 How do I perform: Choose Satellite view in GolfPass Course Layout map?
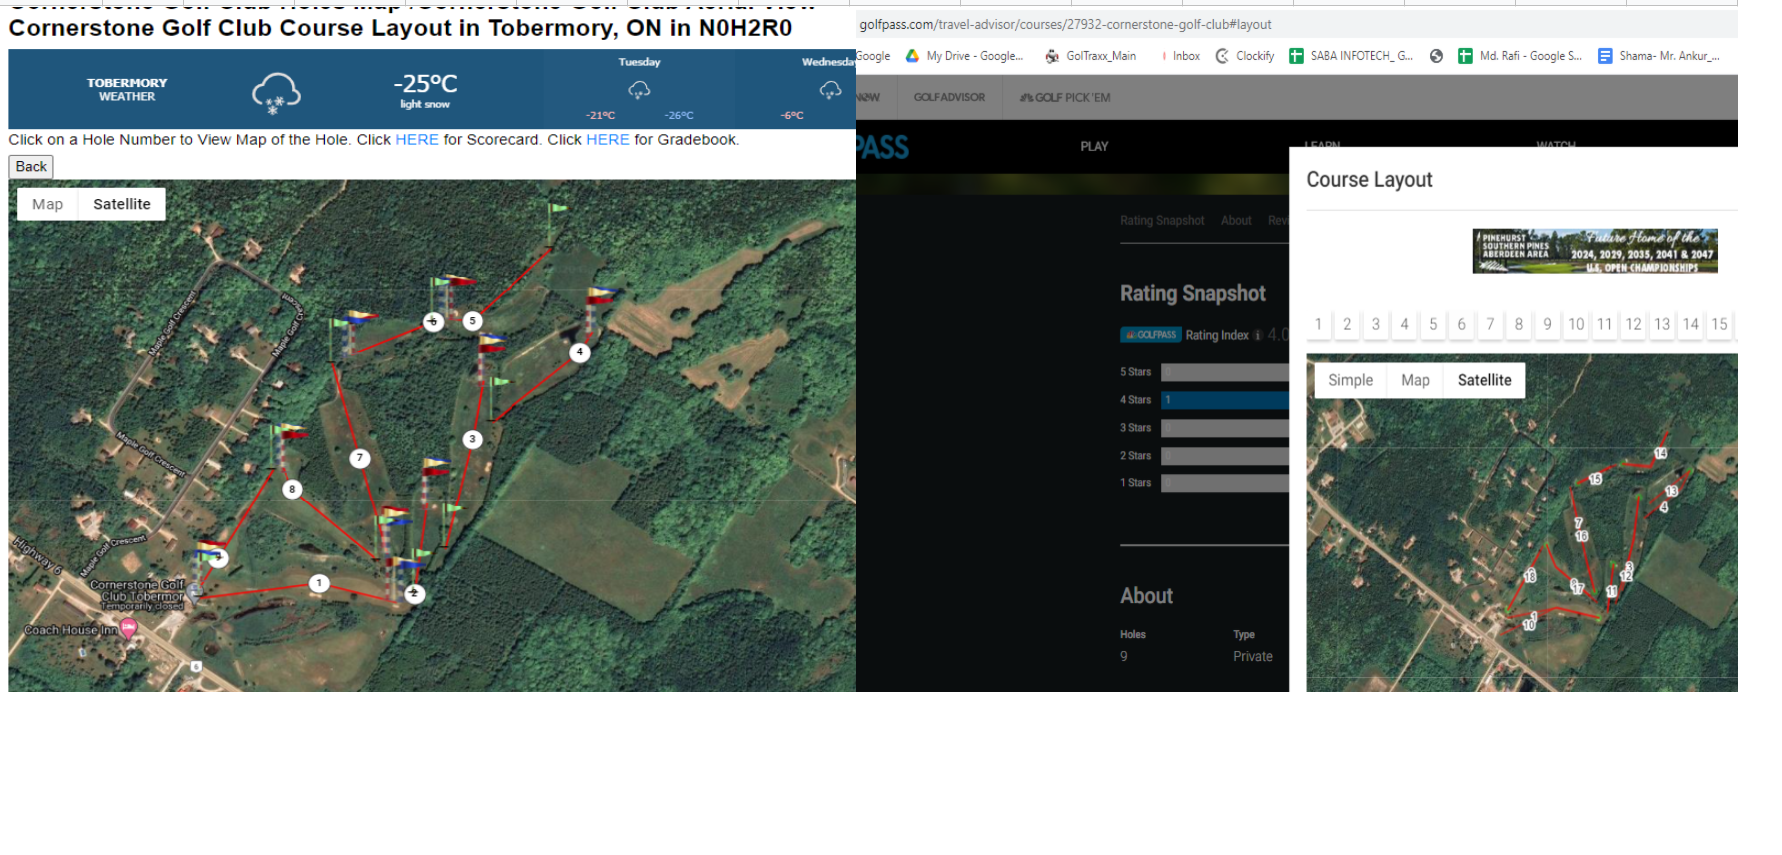point(1484,380)
